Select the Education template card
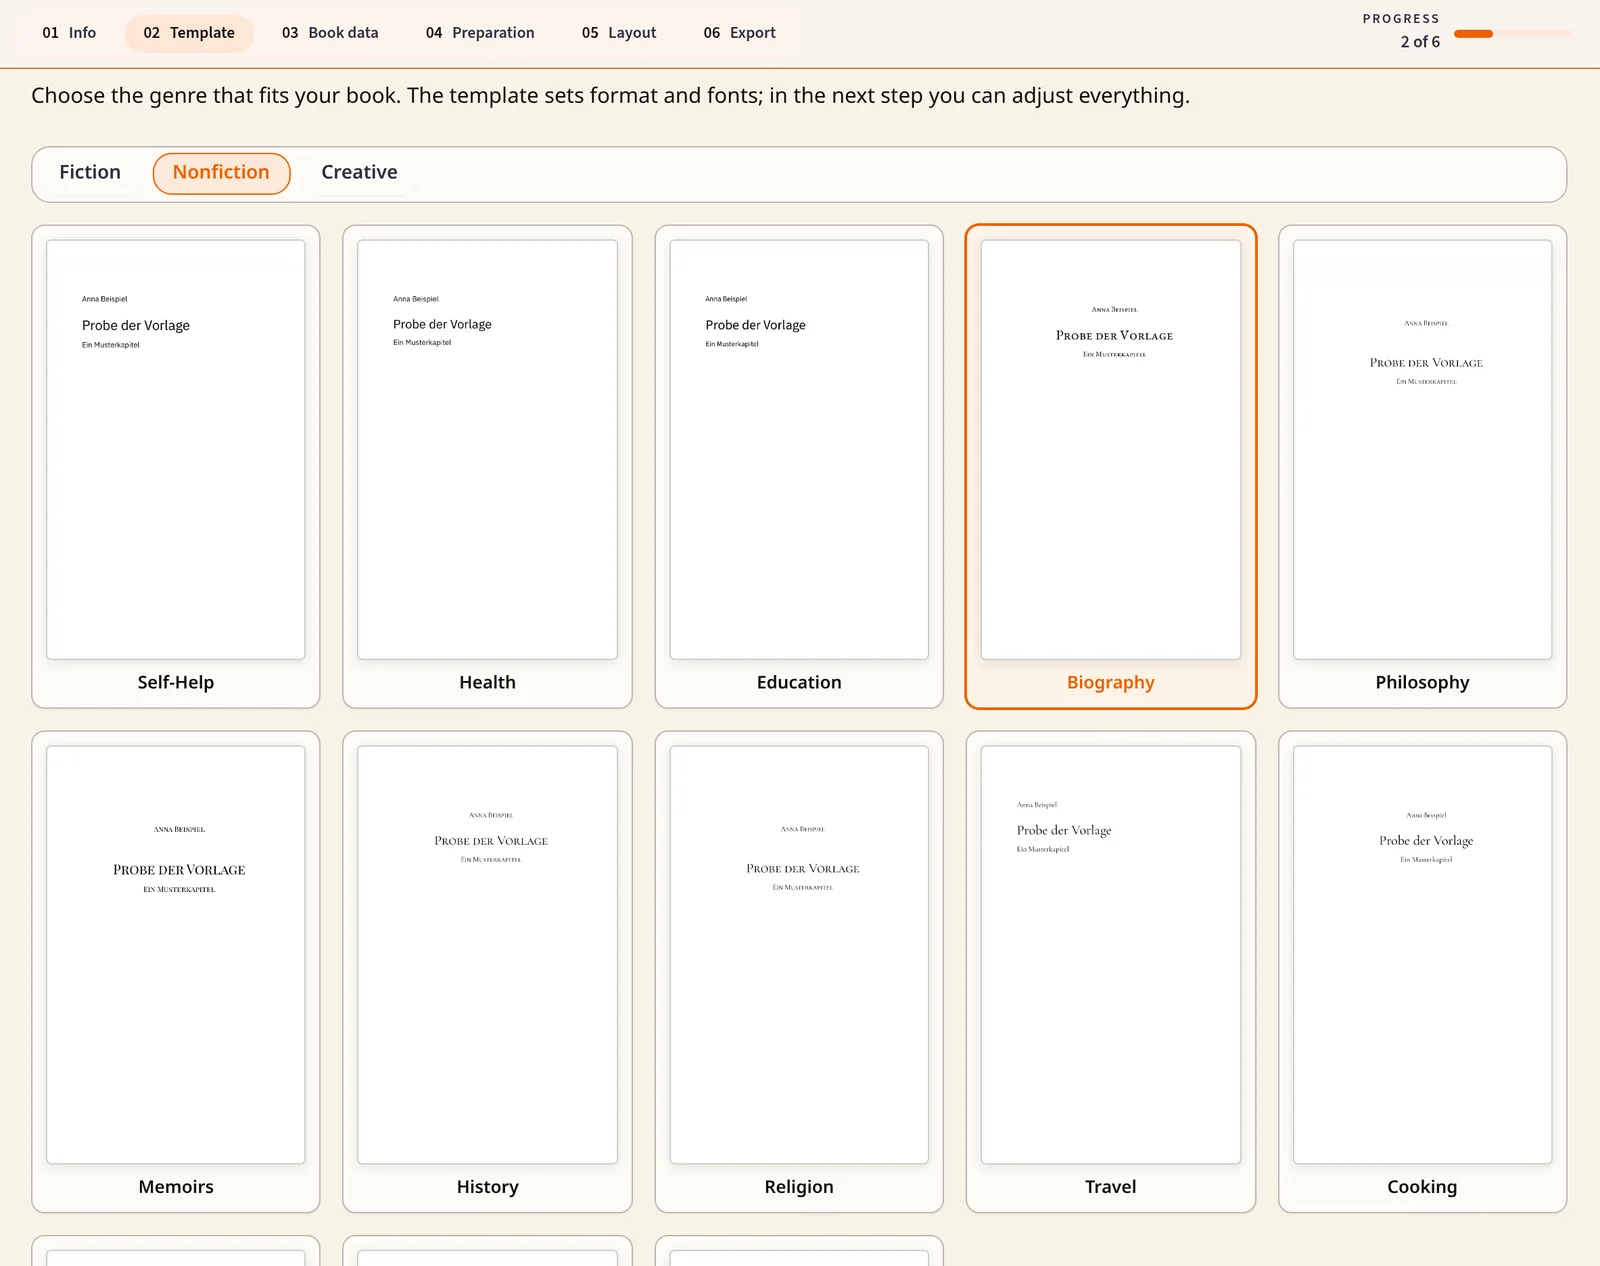The image size is (1600, 1266). coord(799,467)
